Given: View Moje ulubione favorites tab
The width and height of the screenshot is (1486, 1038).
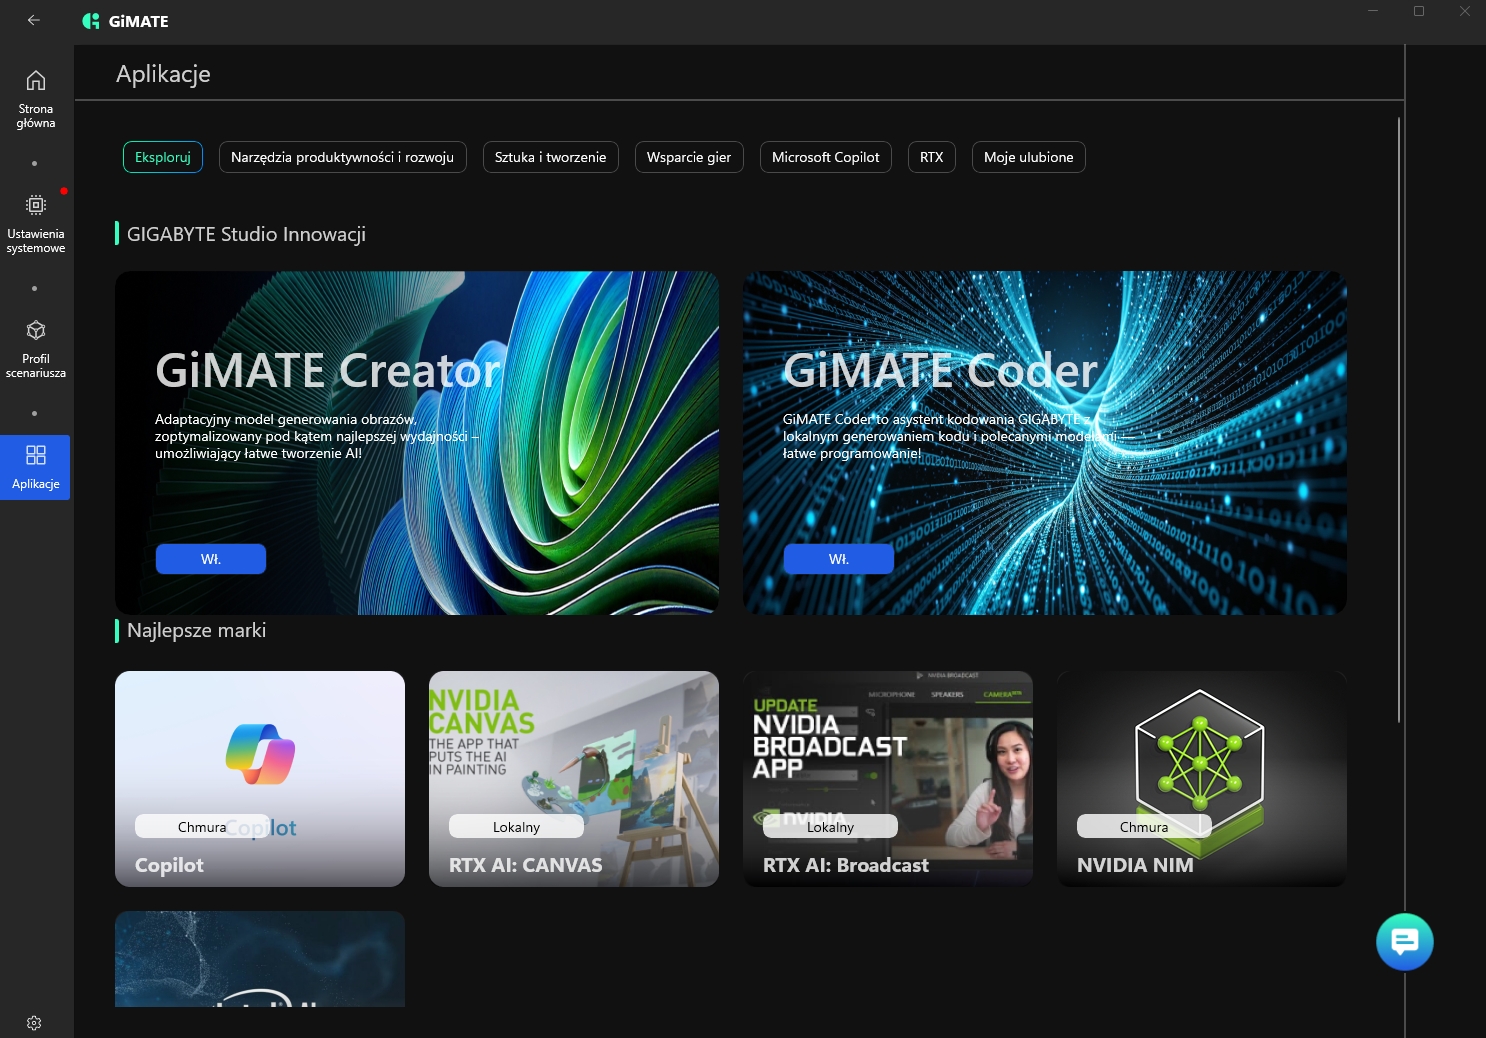Looking at the screenshot, I should click(1028, 157).
